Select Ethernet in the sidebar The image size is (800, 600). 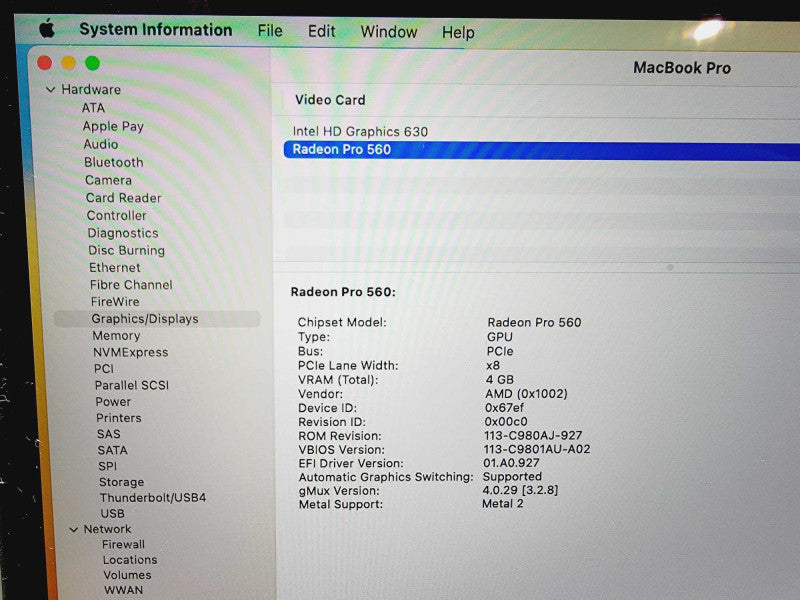point(115,267)
